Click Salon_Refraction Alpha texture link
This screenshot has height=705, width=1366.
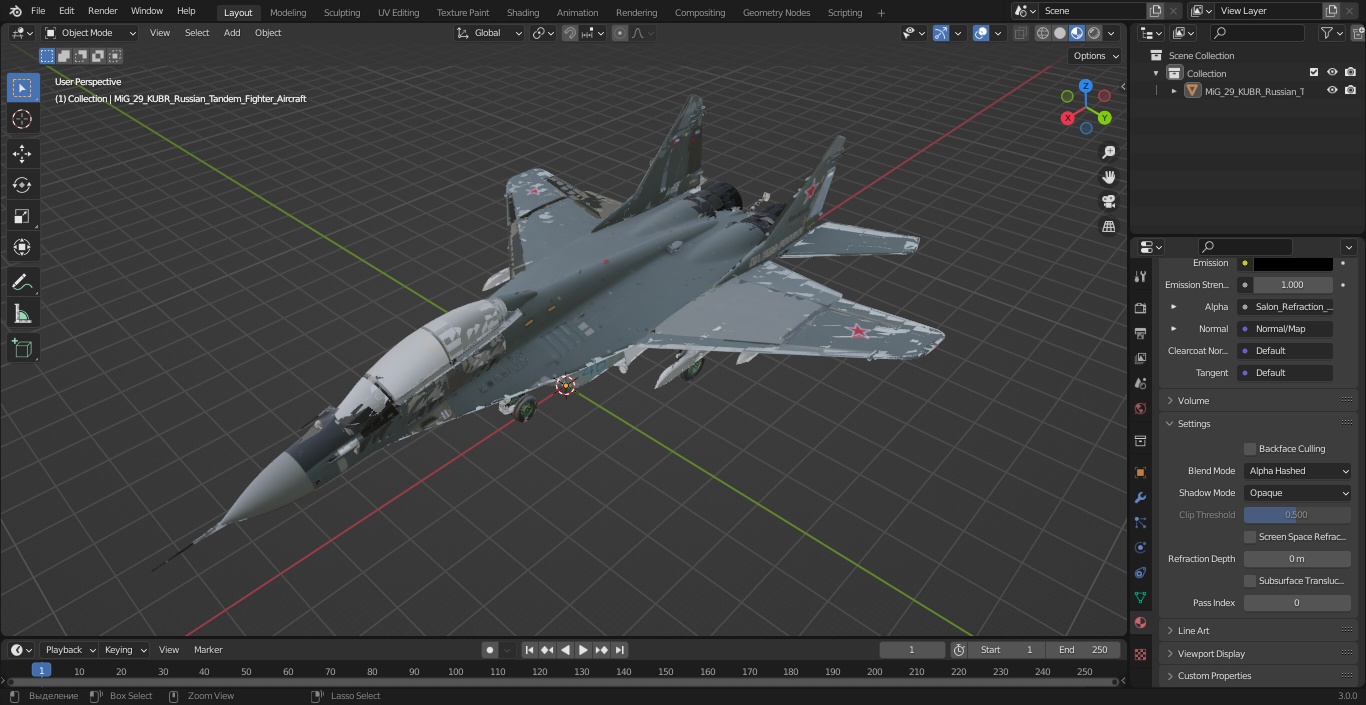[x=1293, y=307]
